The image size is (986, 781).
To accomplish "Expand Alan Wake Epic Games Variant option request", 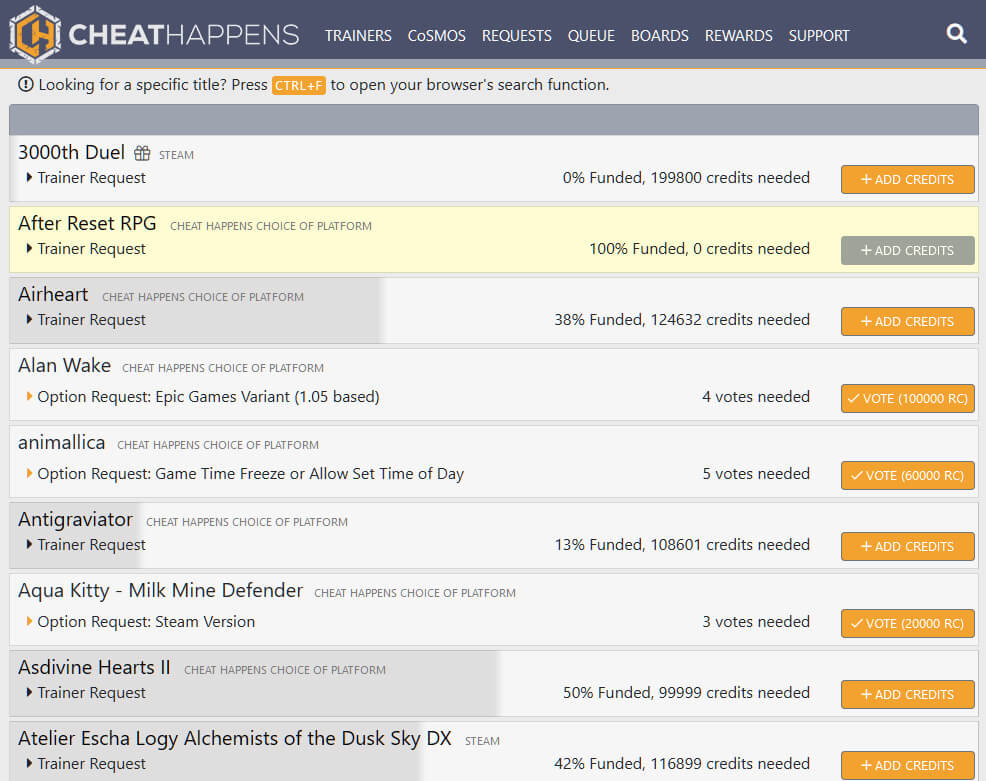I will (x=202, y=397).
